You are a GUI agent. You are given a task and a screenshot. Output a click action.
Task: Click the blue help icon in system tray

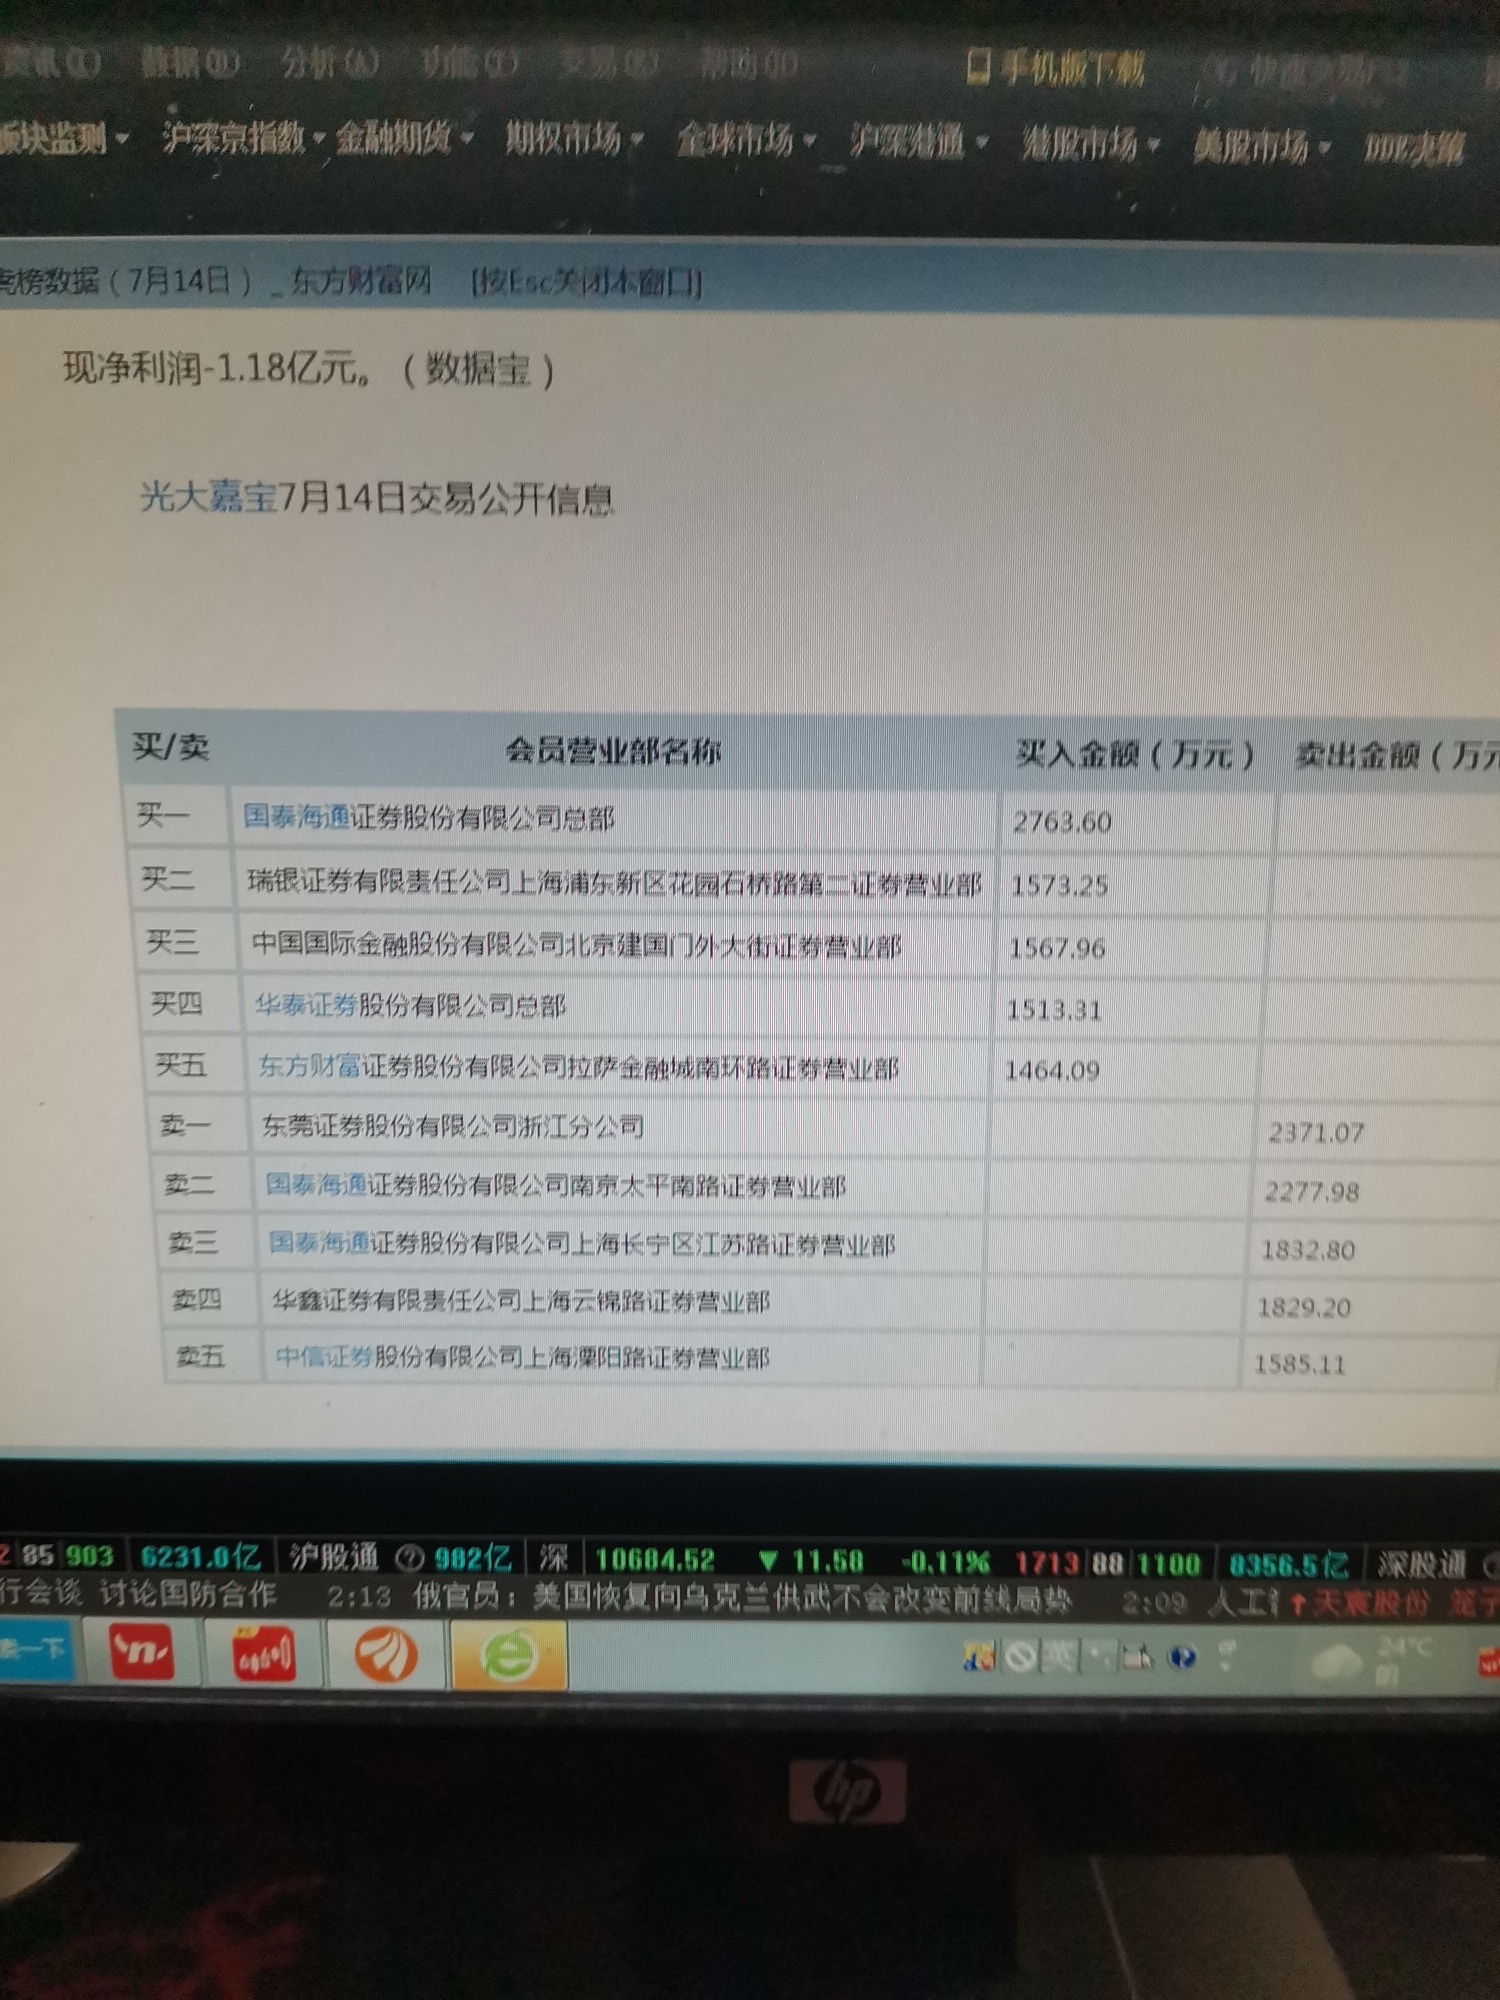tap(1182, 1658)
